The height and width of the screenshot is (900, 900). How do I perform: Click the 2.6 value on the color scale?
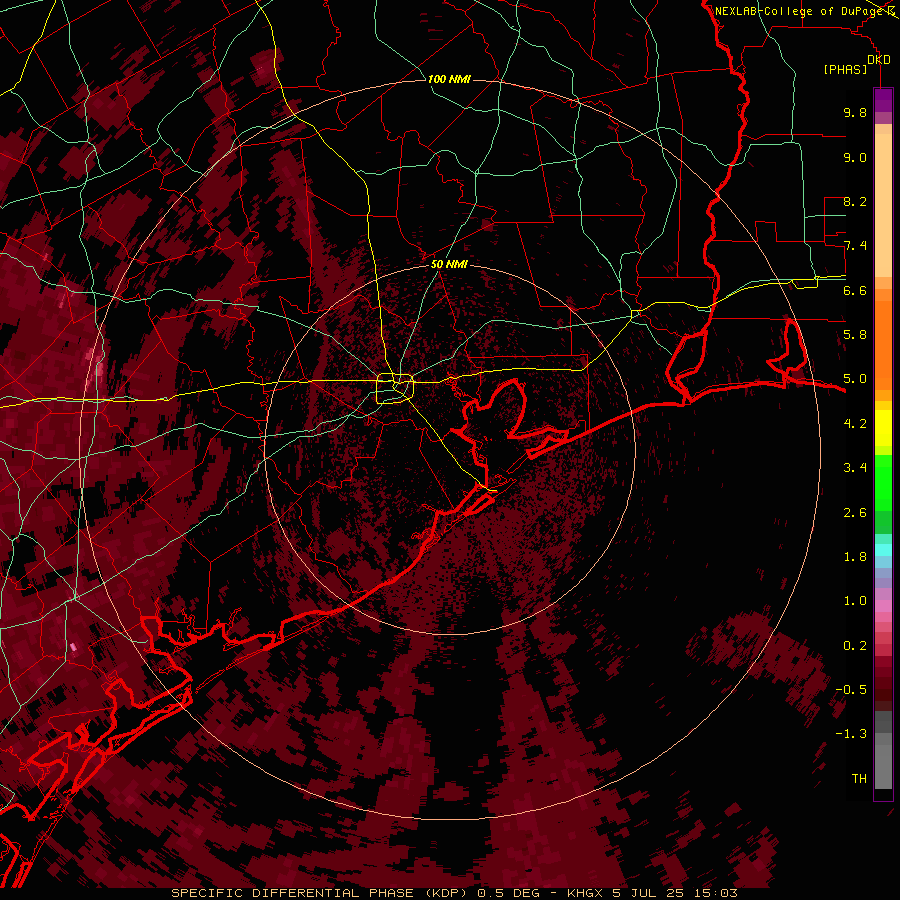(855, 513)
